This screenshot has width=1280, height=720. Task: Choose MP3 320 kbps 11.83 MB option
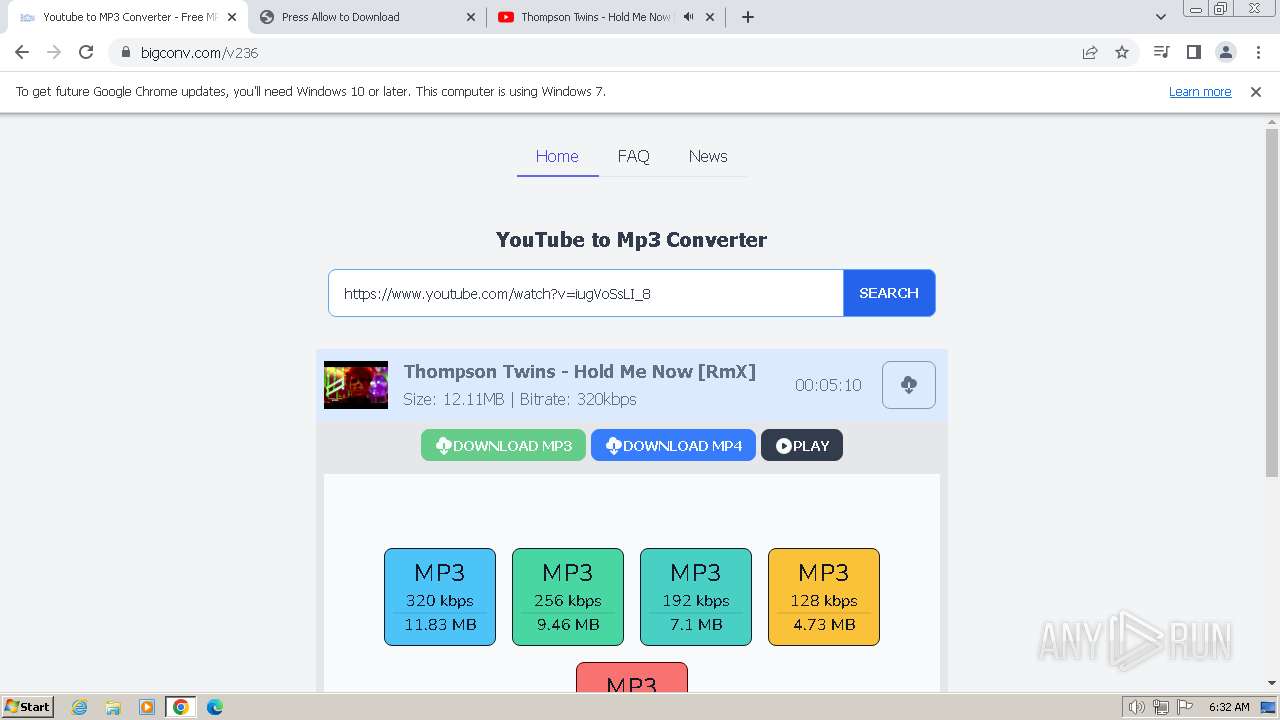pyautogui.click(x=440, y=597)
